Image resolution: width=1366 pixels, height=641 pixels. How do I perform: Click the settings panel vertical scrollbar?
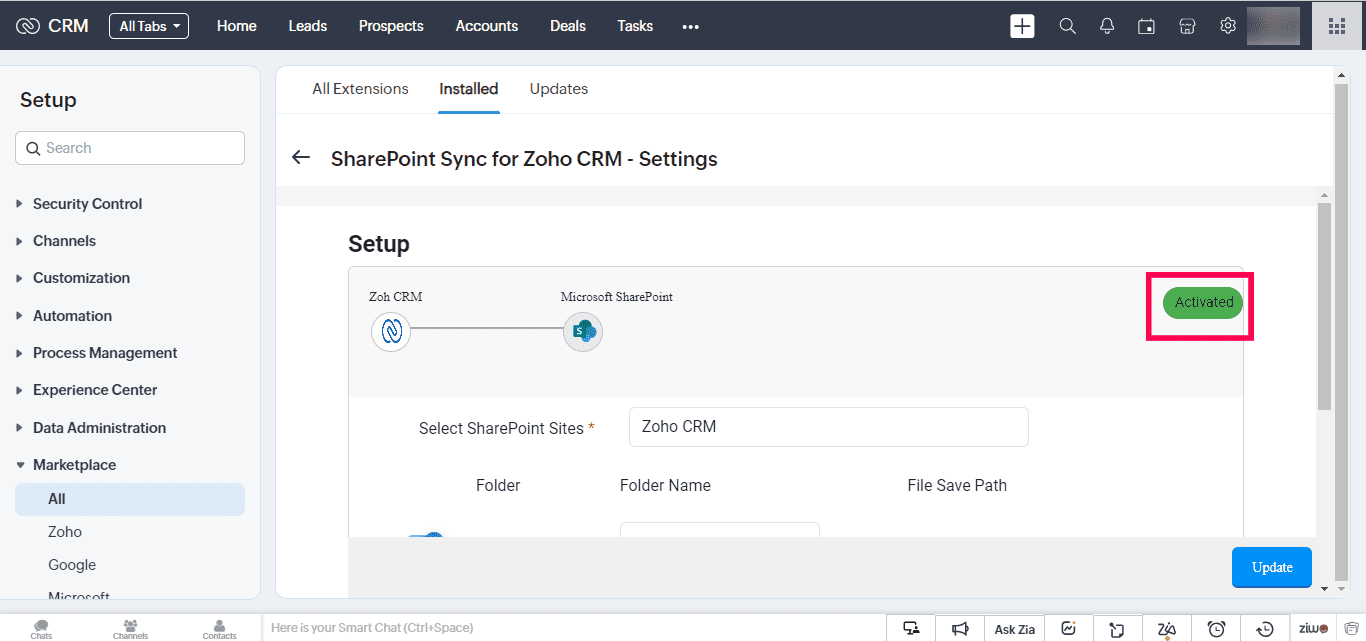(1324, 306)
